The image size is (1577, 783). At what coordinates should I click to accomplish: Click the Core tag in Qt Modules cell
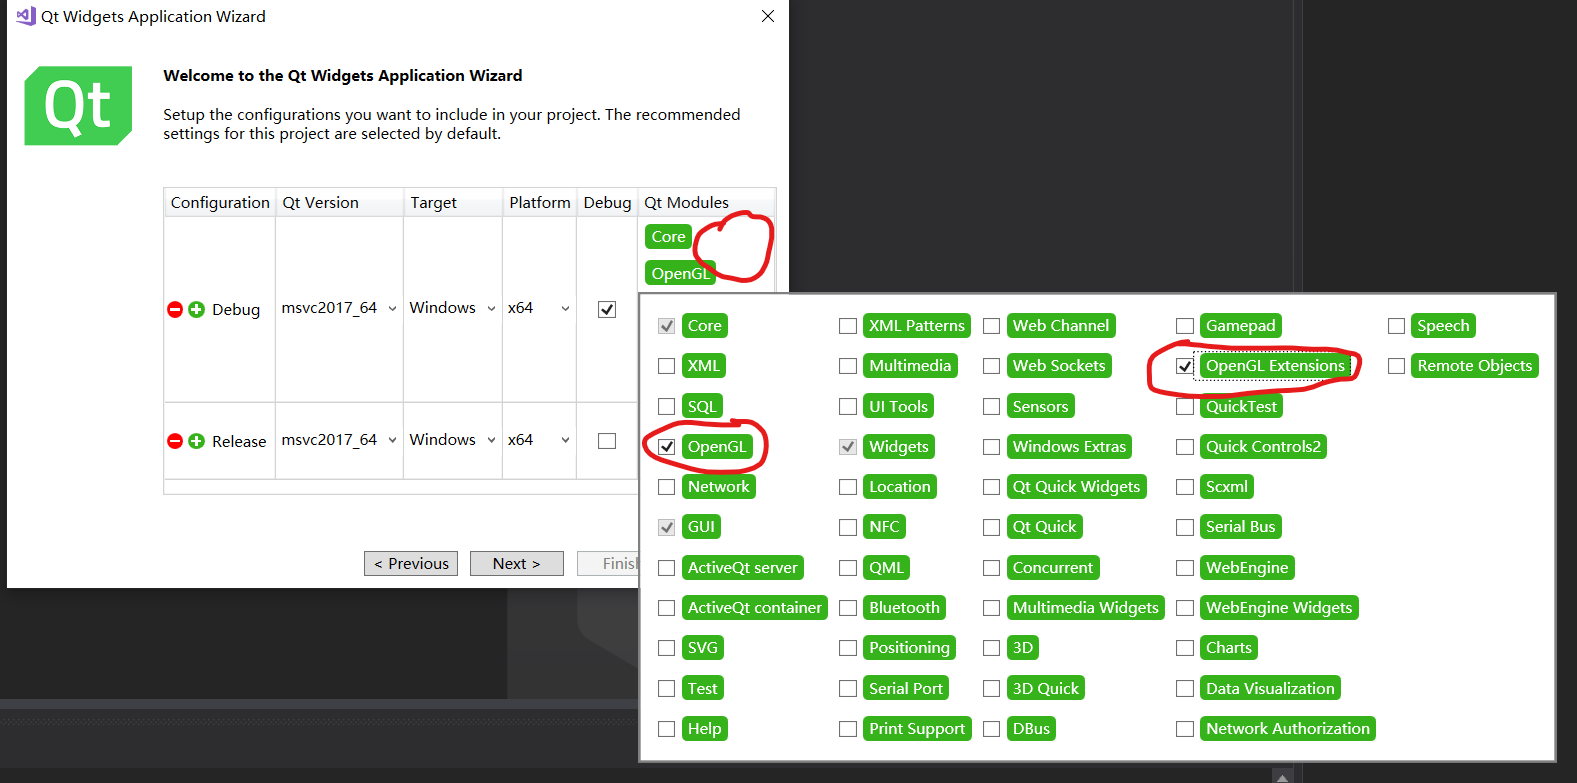(669, 237)
